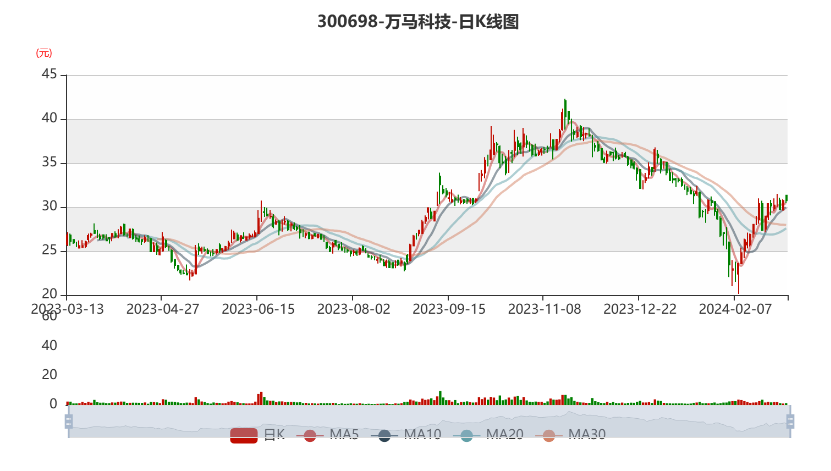Toggle the MA5 line legend
The width and height of the screenshot is (831, 471).
click(328, 435)
